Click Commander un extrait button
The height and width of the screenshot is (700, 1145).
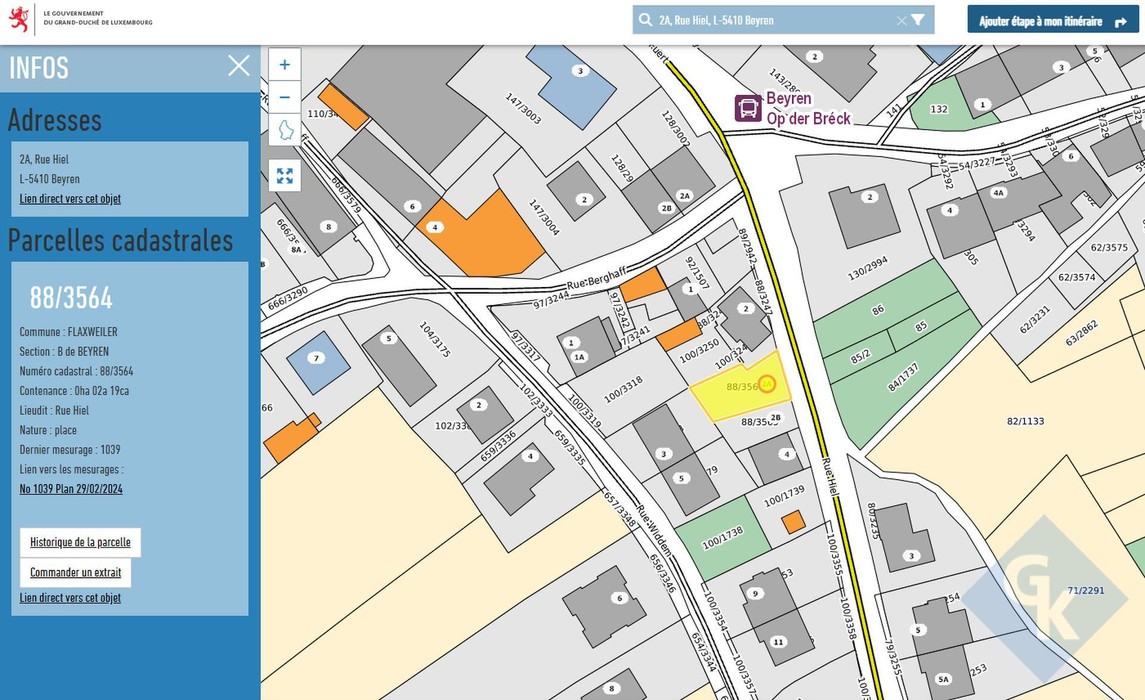coord(75,572)
